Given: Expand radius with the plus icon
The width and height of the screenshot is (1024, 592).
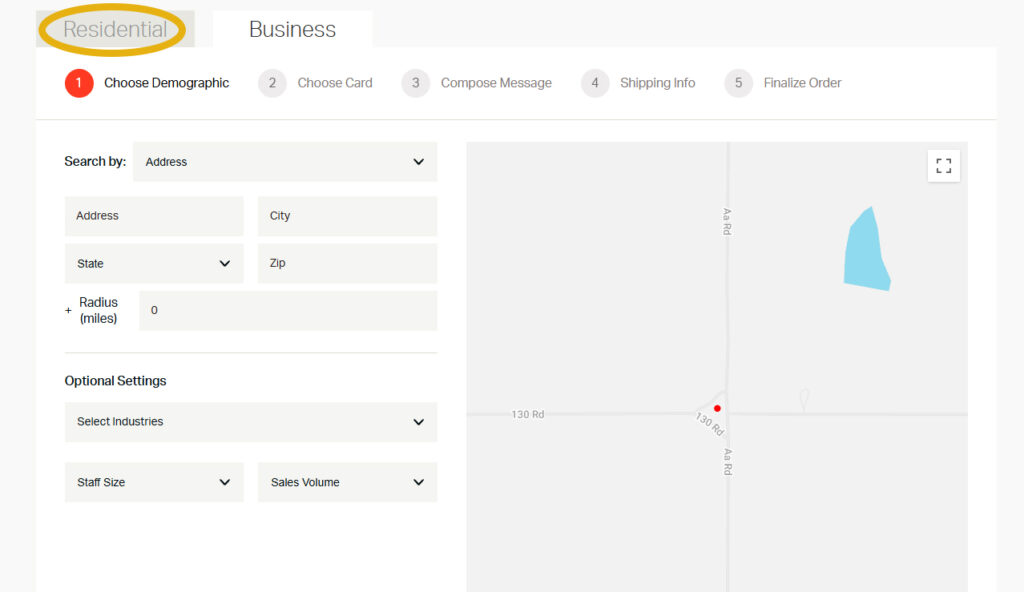Looking at the screenshot, I should point(69,311).
